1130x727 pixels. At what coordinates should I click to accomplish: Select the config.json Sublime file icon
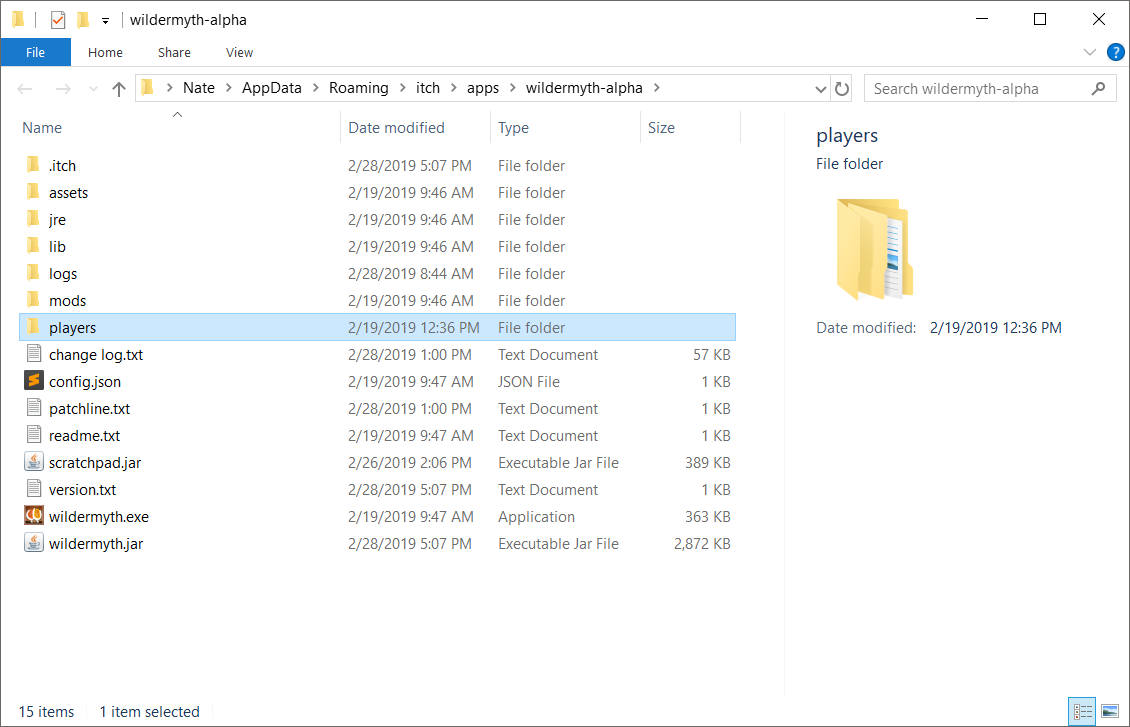coord(33,382)
